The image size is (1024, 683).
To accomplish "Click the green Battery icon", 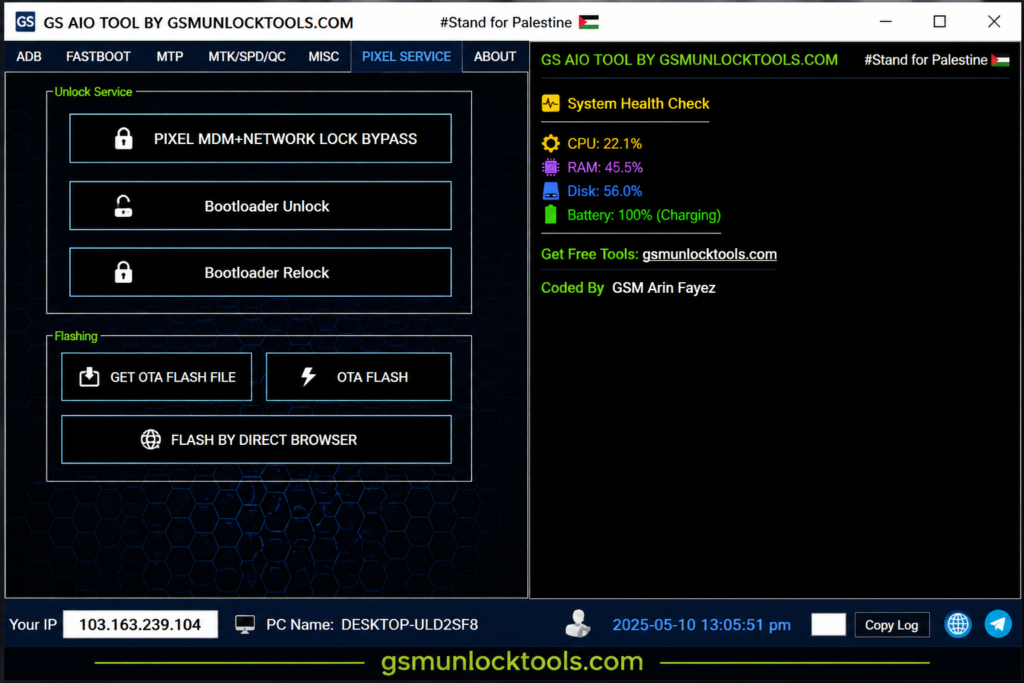I will tap(551, 214).
